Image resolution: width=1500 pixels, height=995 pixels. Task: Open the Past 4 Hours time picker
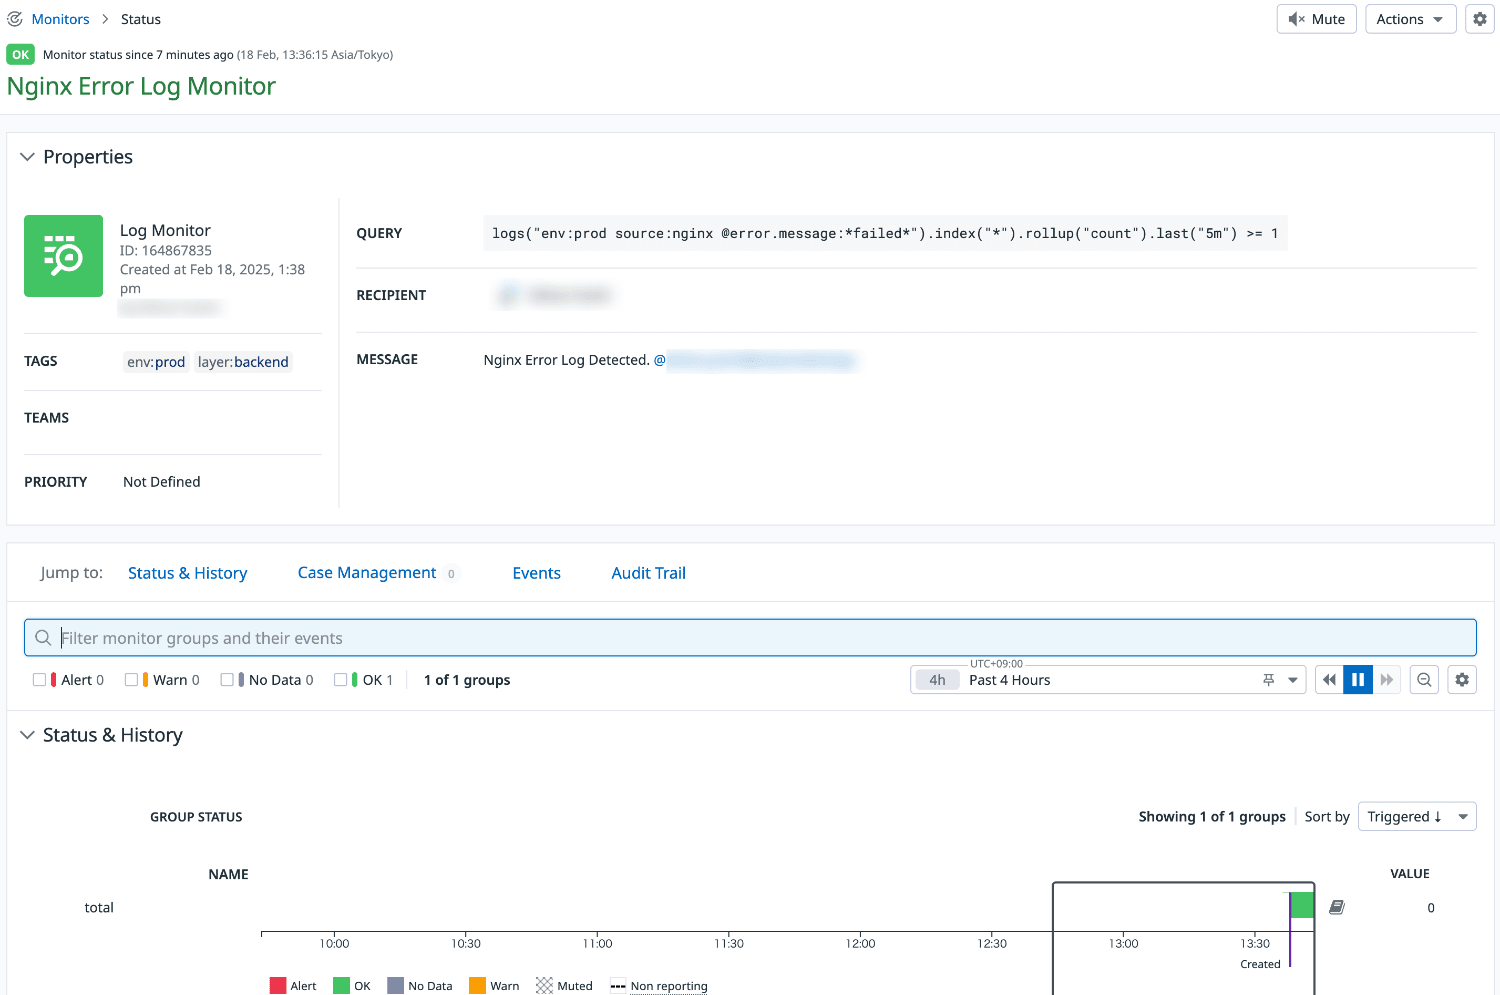[1108, 680]
